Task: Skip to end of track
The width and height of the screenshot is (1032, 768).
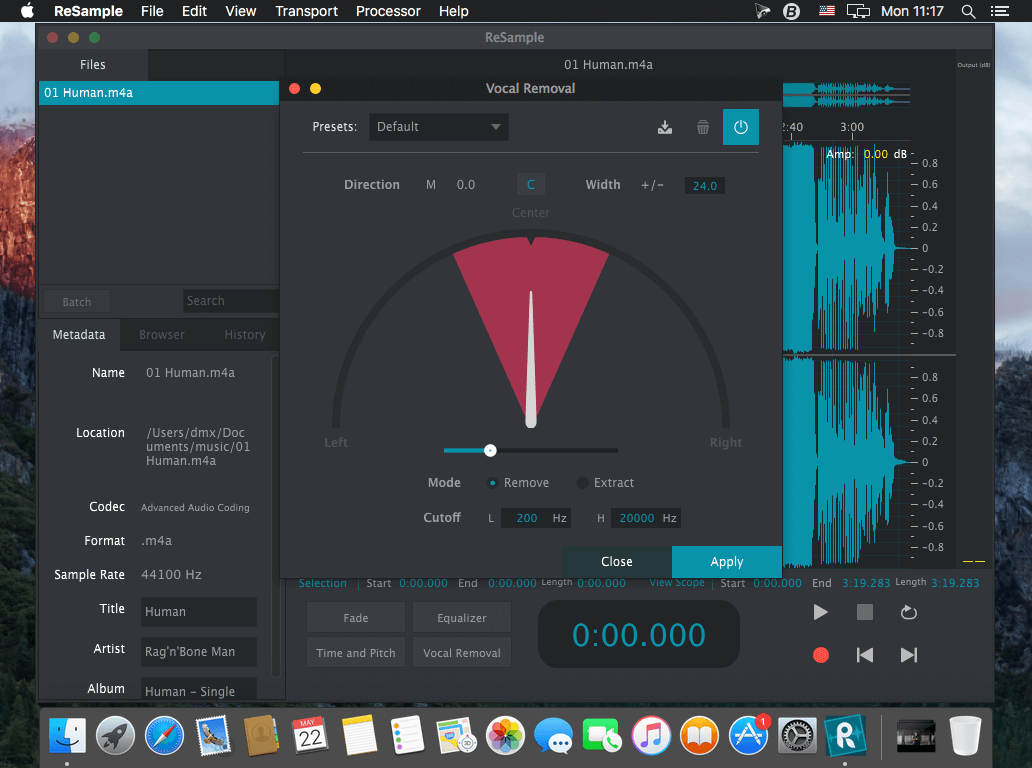Action: tap(909, 655)
